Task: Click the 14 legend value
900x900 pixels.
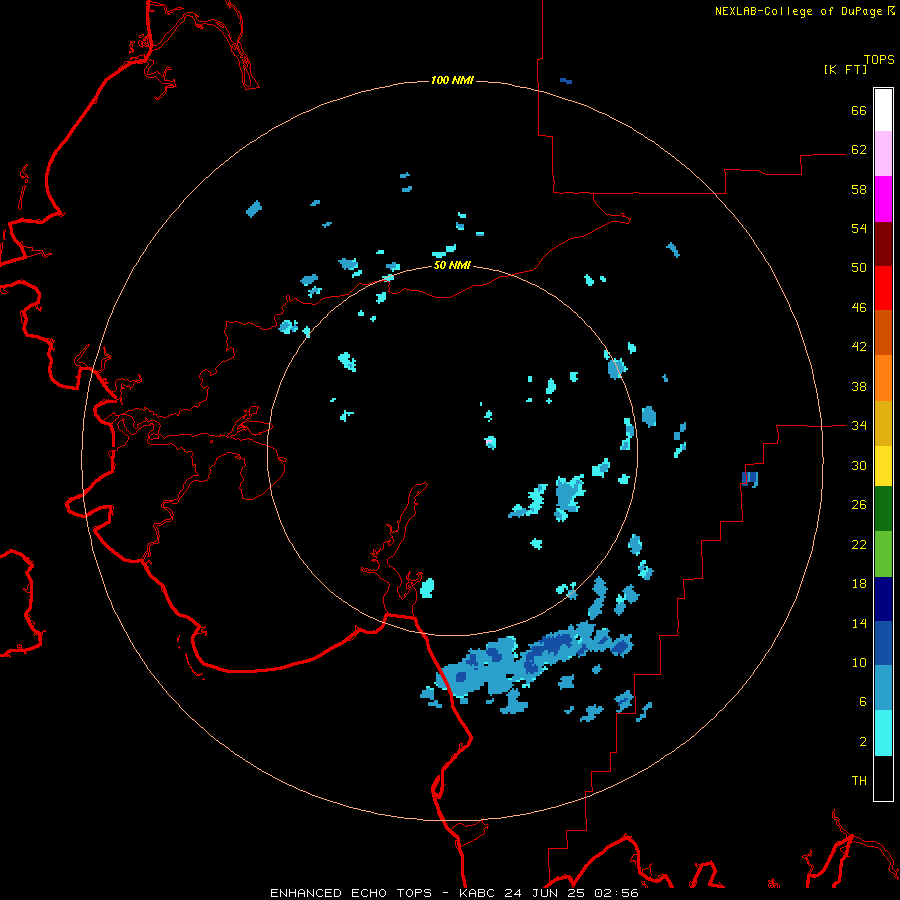Action: (x=859, y=623)
